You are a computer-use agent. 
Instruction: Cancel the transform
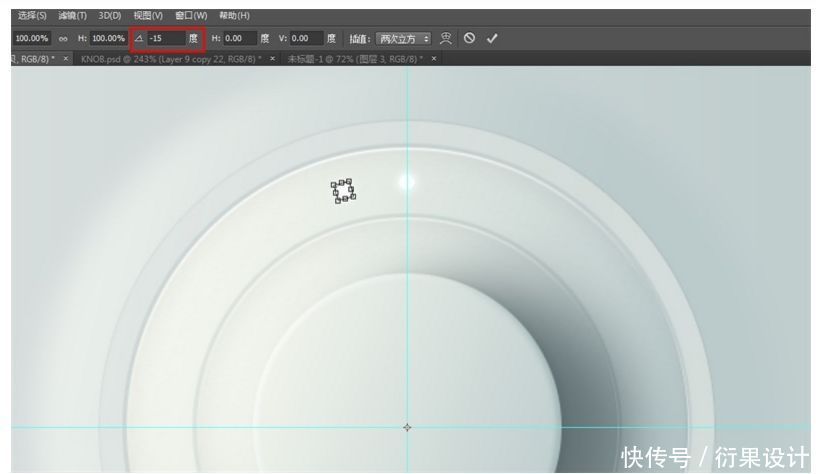tap(469, 38)
